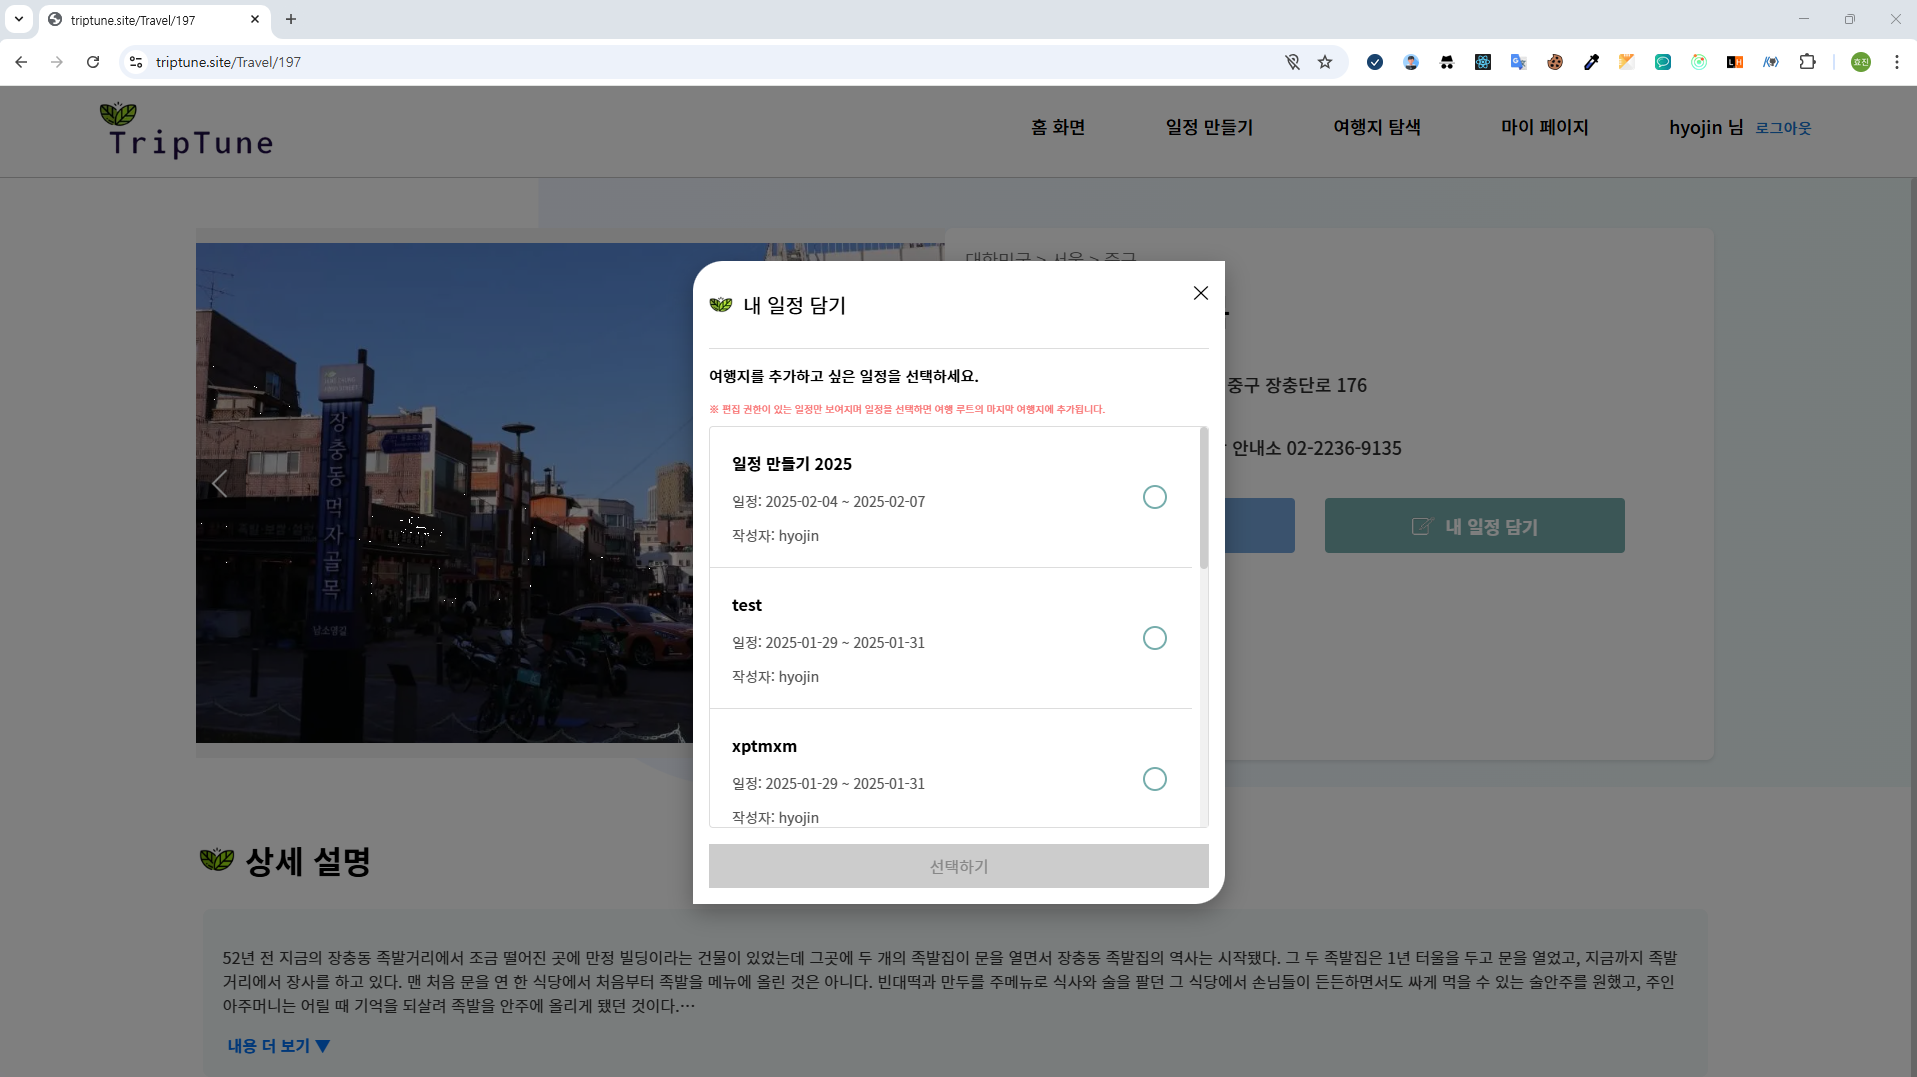Click the 선택하기 button
Image resolution: width=1917 pixels, height=1077 pixels.
click(x=958, y=866)
